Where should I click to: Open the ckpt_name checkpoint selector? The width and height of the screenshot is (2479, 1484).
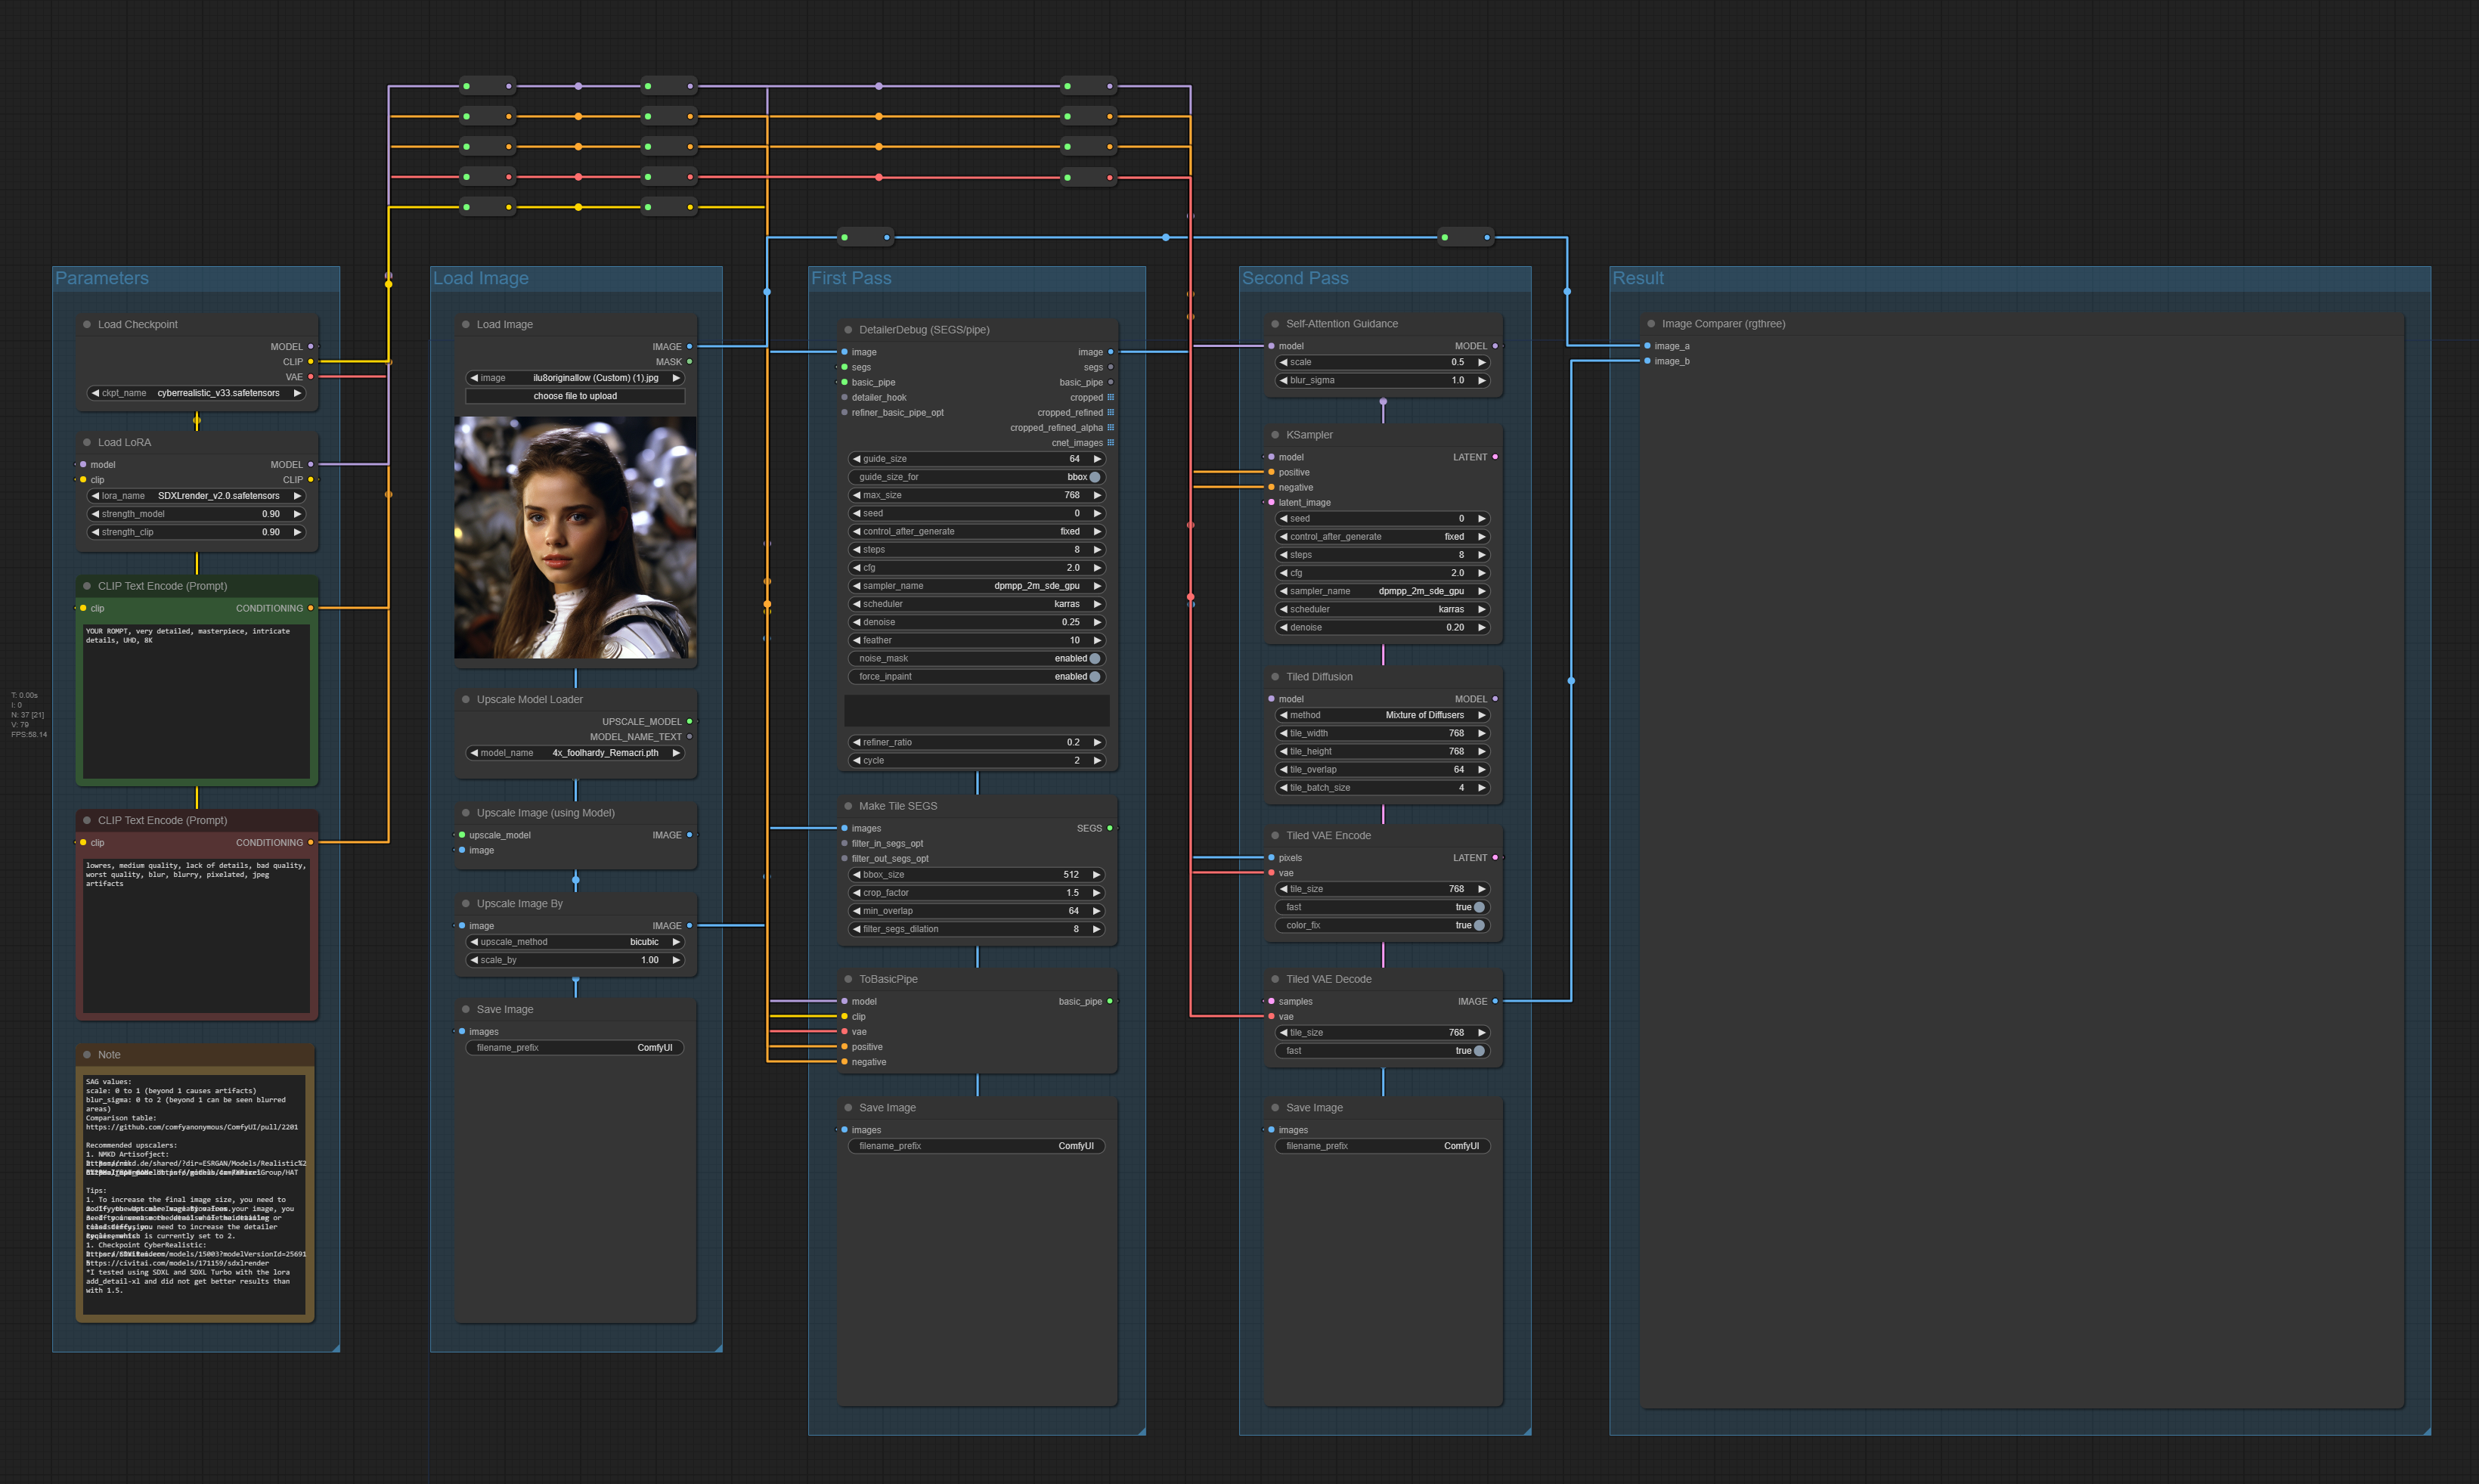click(x=197, y=393)
